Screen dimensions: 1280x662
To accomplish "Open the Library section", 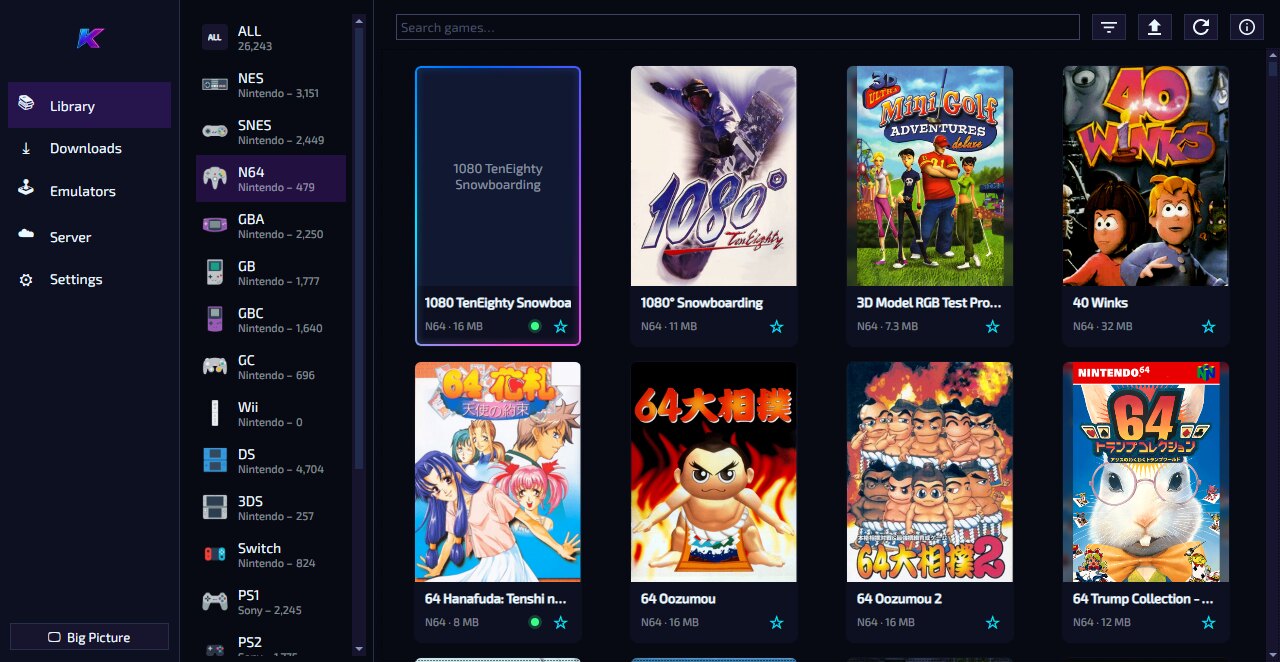I will (89, 105).
